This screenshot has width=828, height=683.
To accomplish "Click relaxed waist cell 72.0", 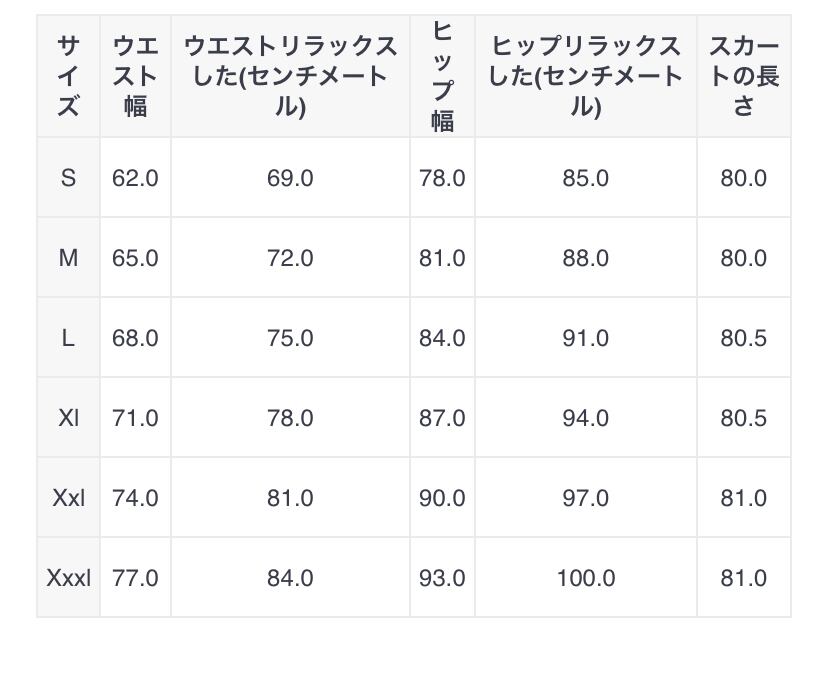I will pos(290,258).
